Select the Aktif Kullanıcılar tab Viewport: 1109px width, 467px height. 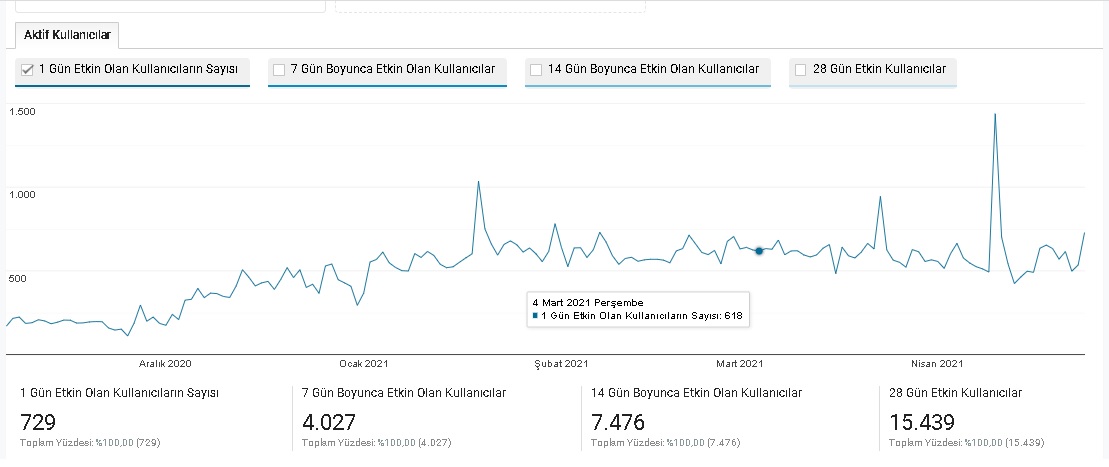click(67, 35)
